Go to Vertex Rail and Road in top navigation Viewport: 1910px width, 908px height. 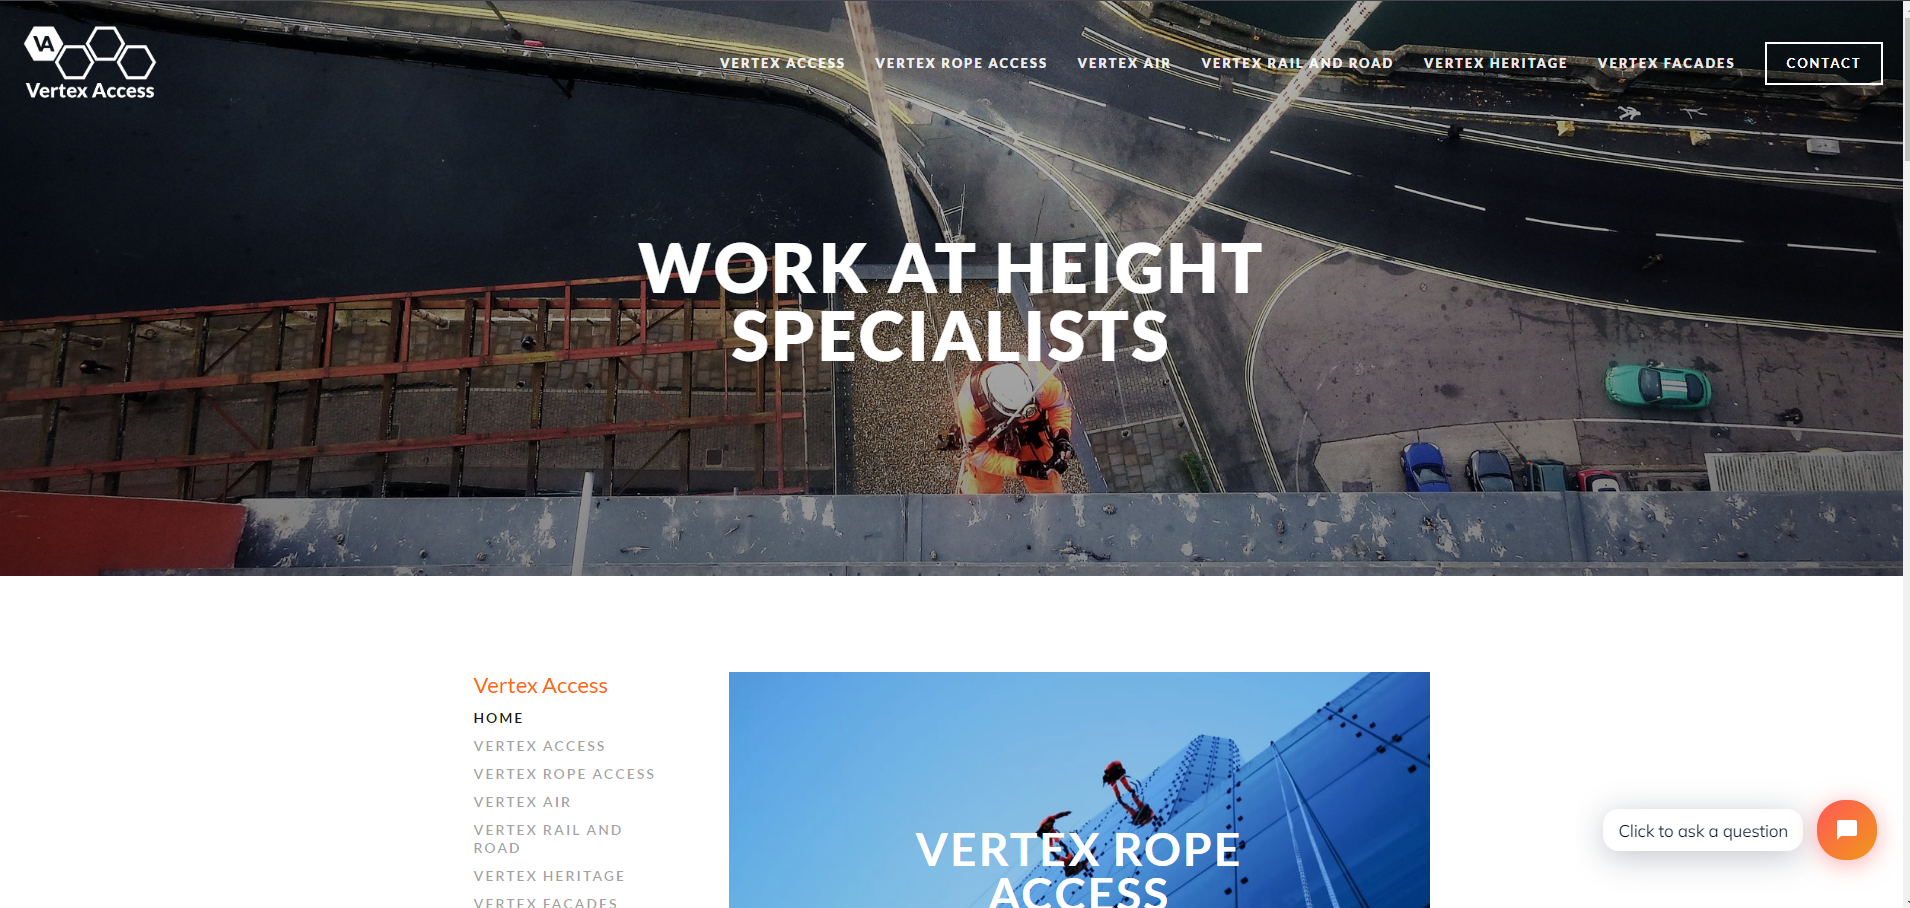(1297, 63)
